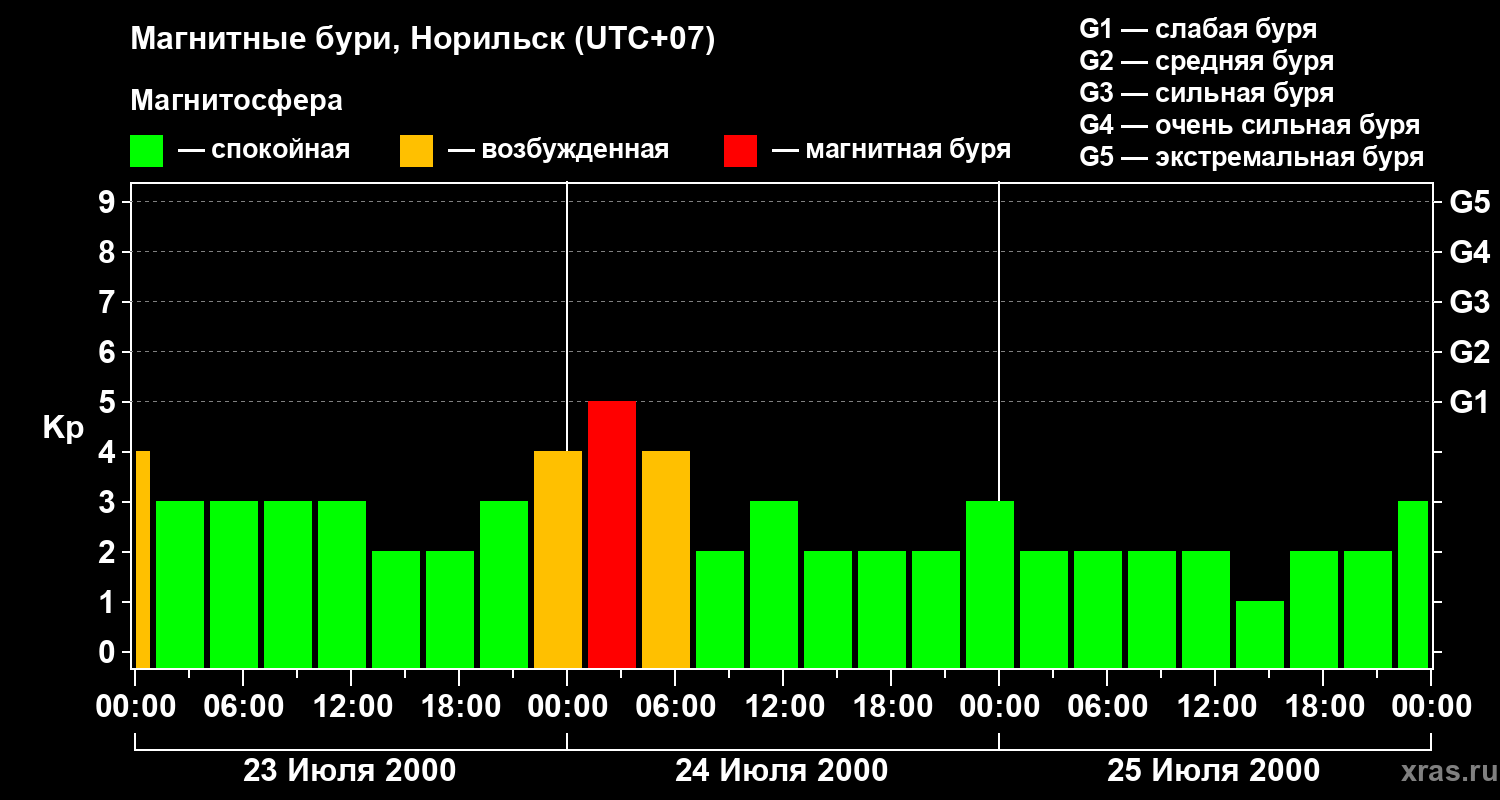1500x800 pixels.
Task: Click 'G5 — экстремальная буря' description
Action: [x=1252, y=157]
